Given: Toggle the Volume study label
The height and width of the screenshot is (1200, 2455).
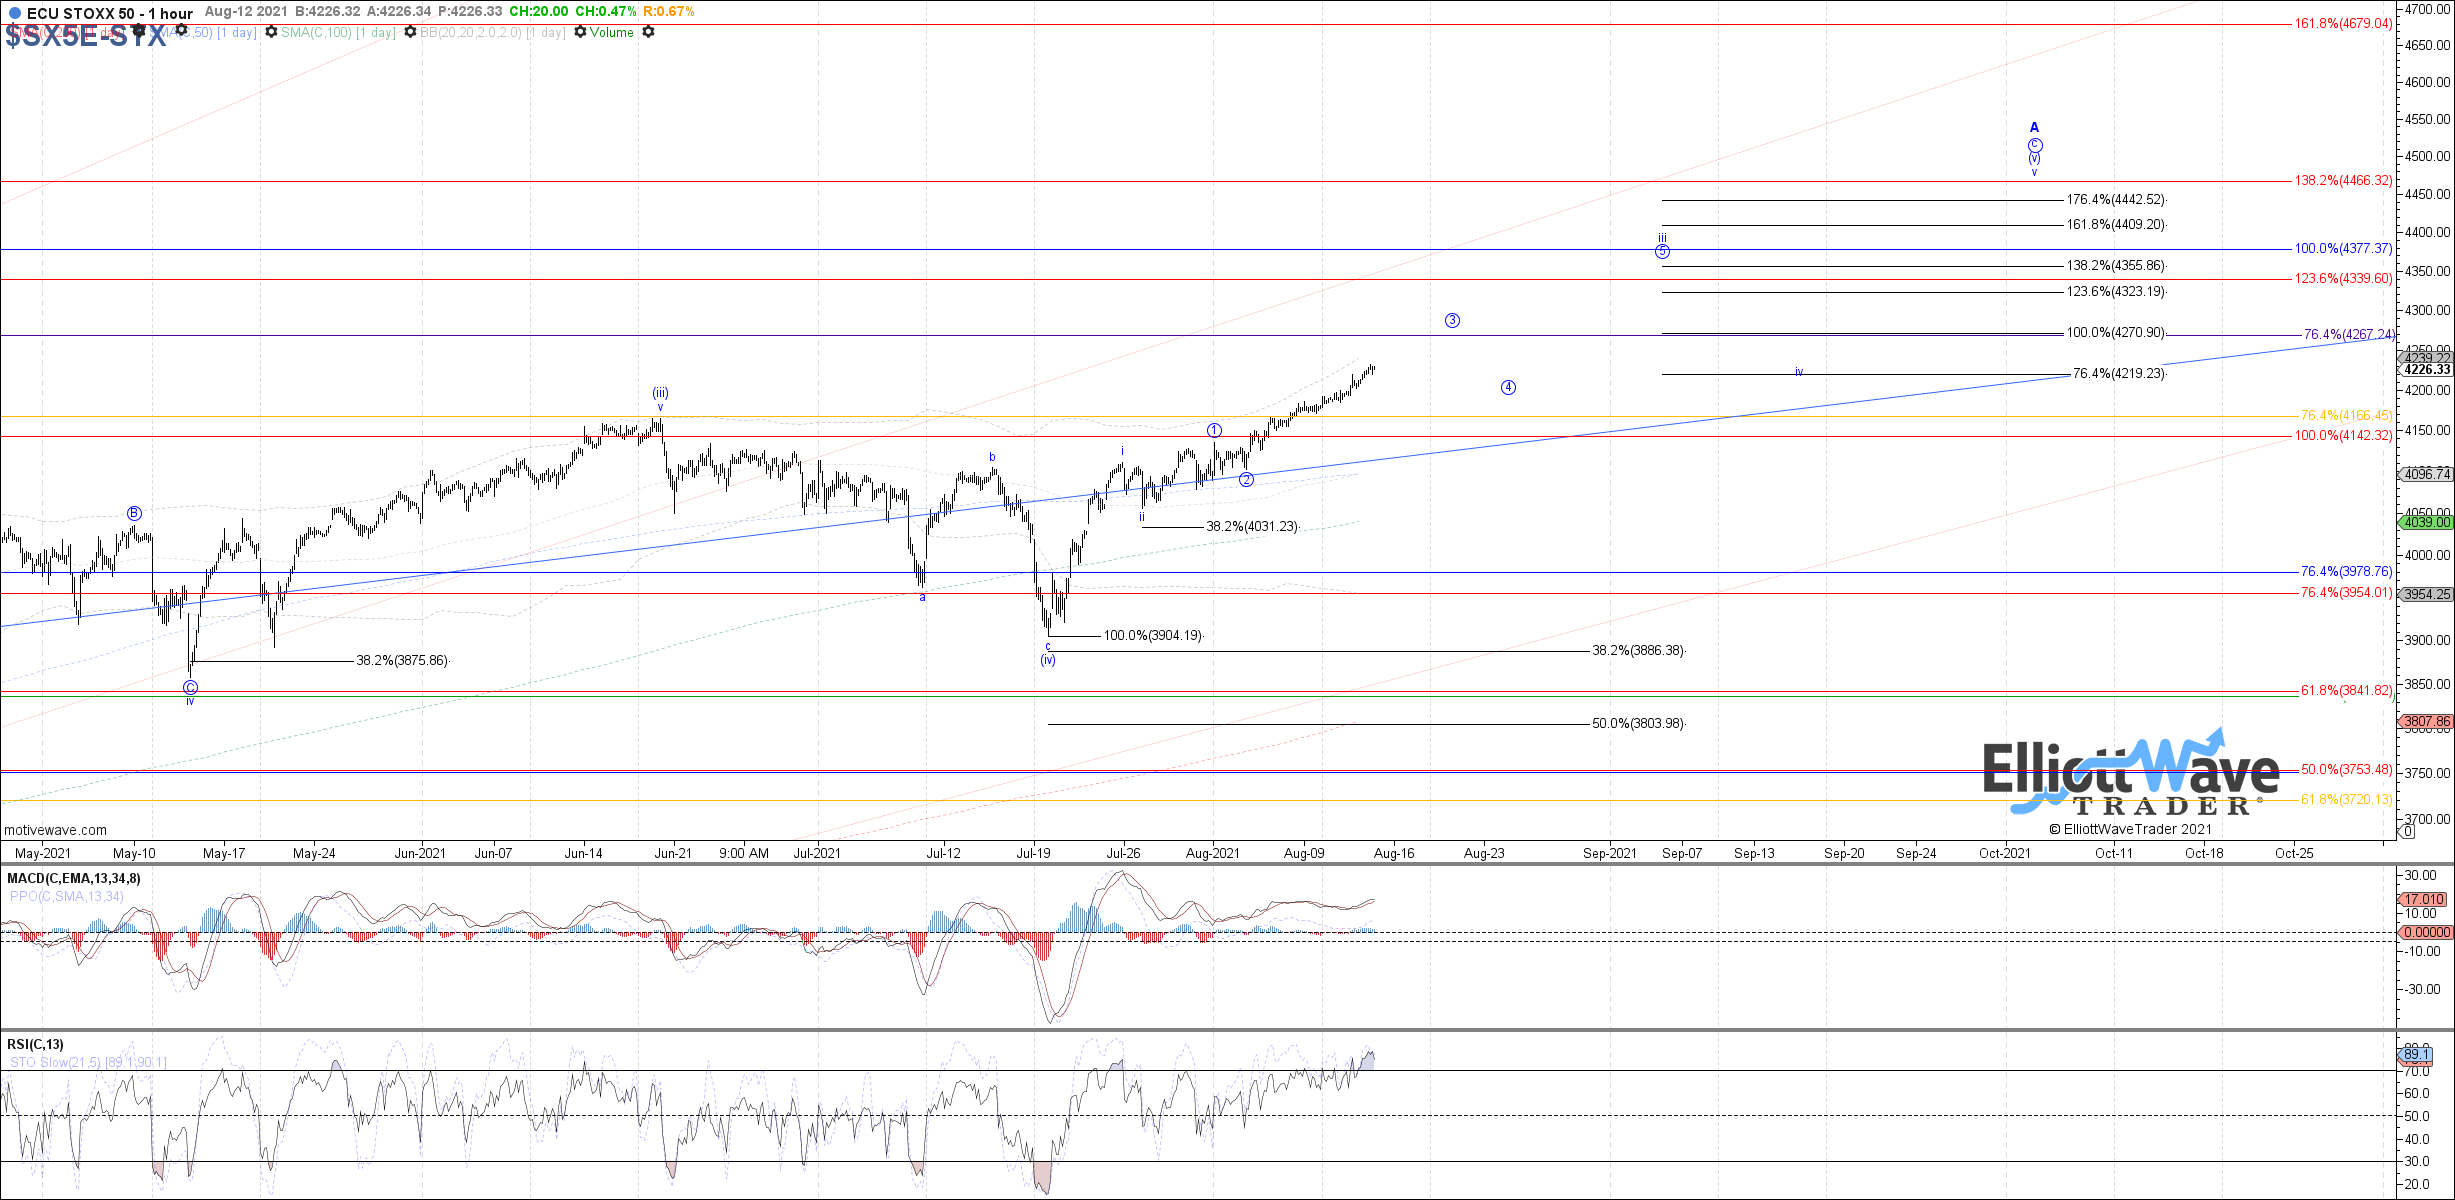Looking at the screenshot, I should point(611,32).
